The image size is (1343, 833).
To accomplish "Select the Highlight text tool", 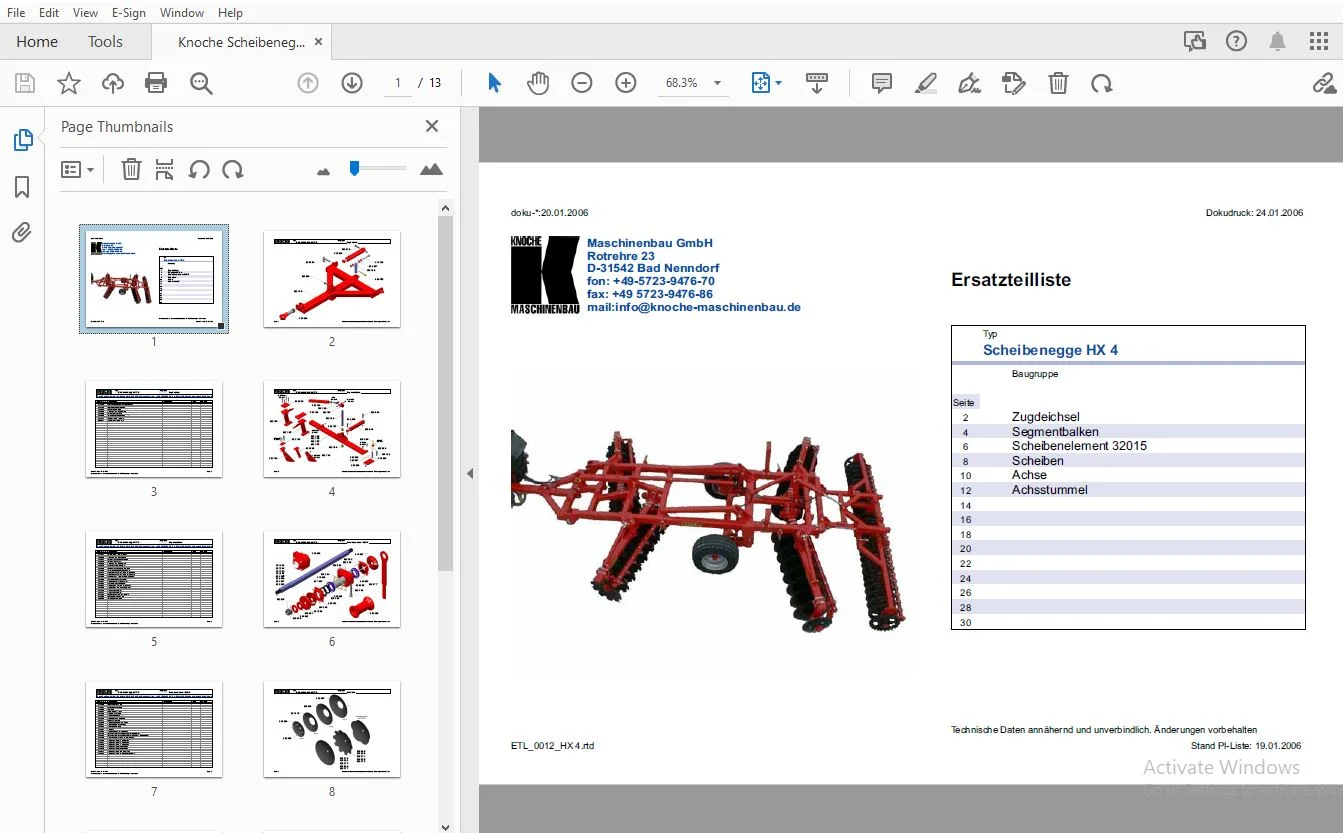I will pos(926,83).
